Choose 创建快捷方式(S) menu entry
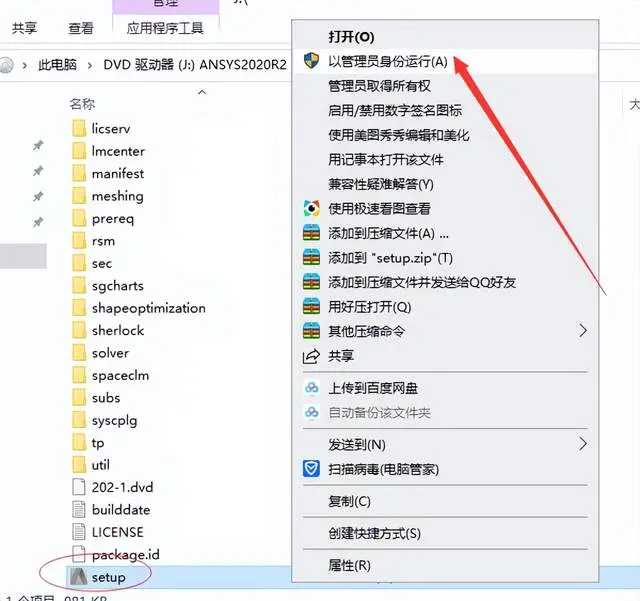Image resolution: width=640 pixels, height=601 pixels. coord(374,533)
